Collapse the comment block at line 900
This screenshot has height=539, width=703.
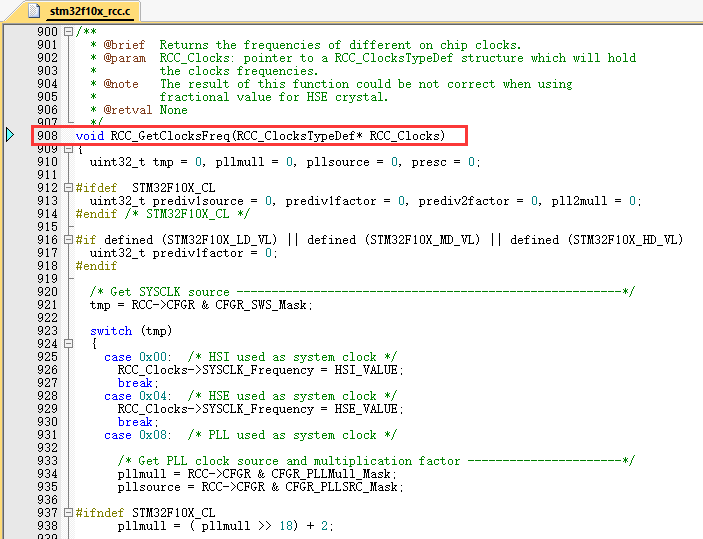point(69,31)
